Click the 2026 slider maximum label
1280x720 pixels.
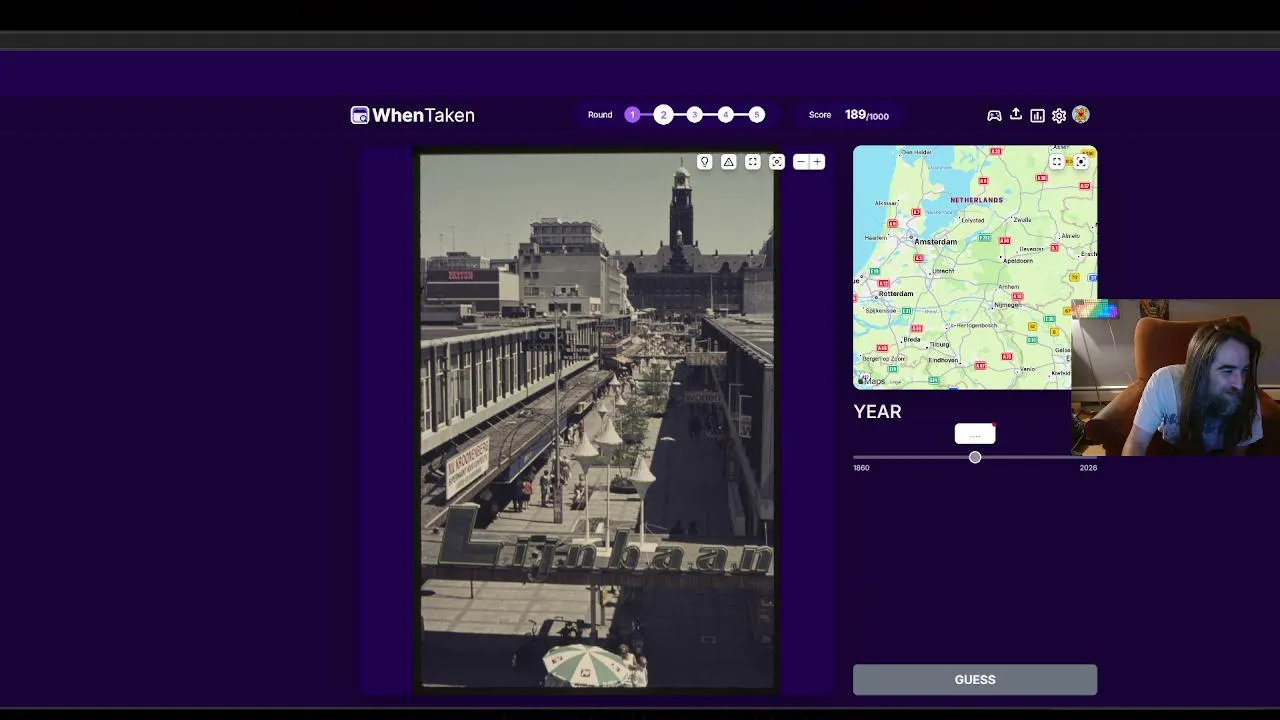[1088, 468]
